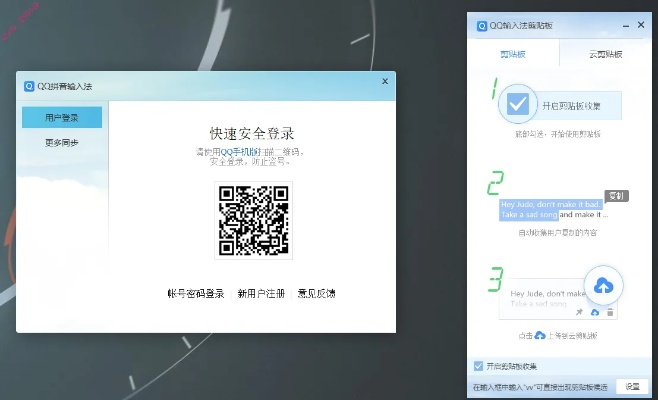The image size is (658, 400).
Task: Switch to the 云剪贴板 tab
Action: click(x=605, y=54)
